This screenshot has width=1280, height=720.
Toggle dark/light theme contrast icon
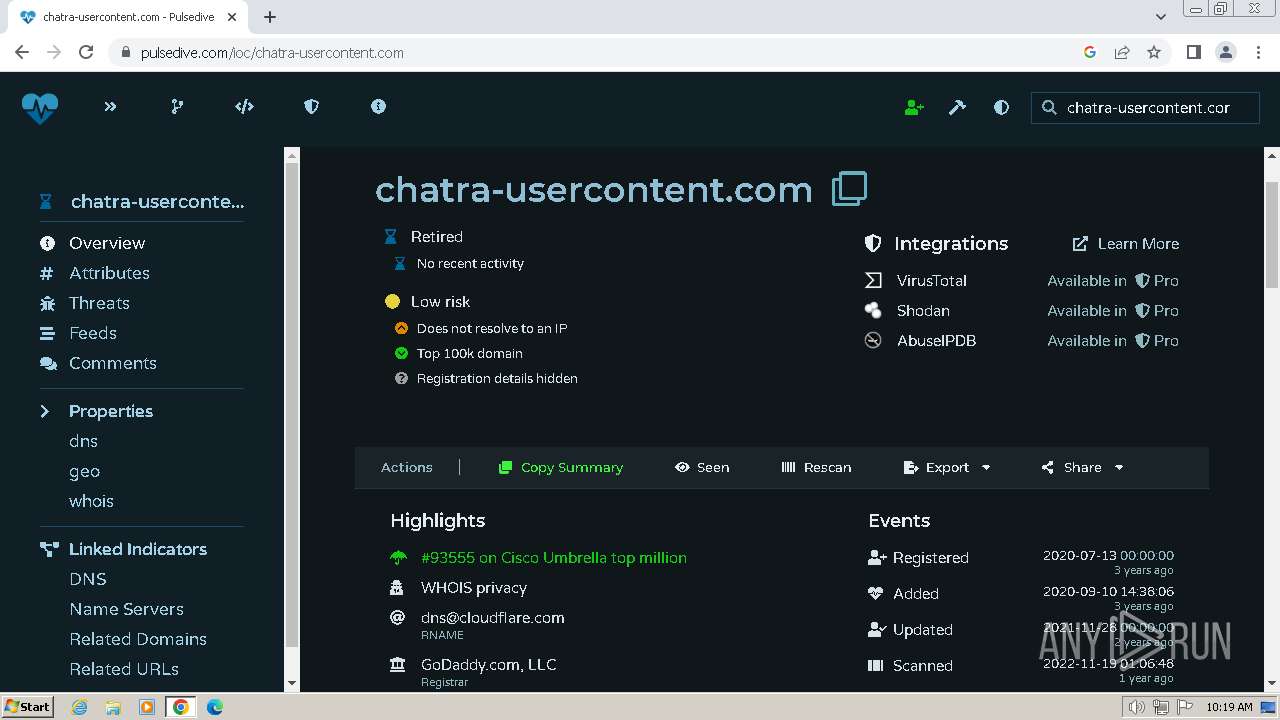(x=1001, y=108)
